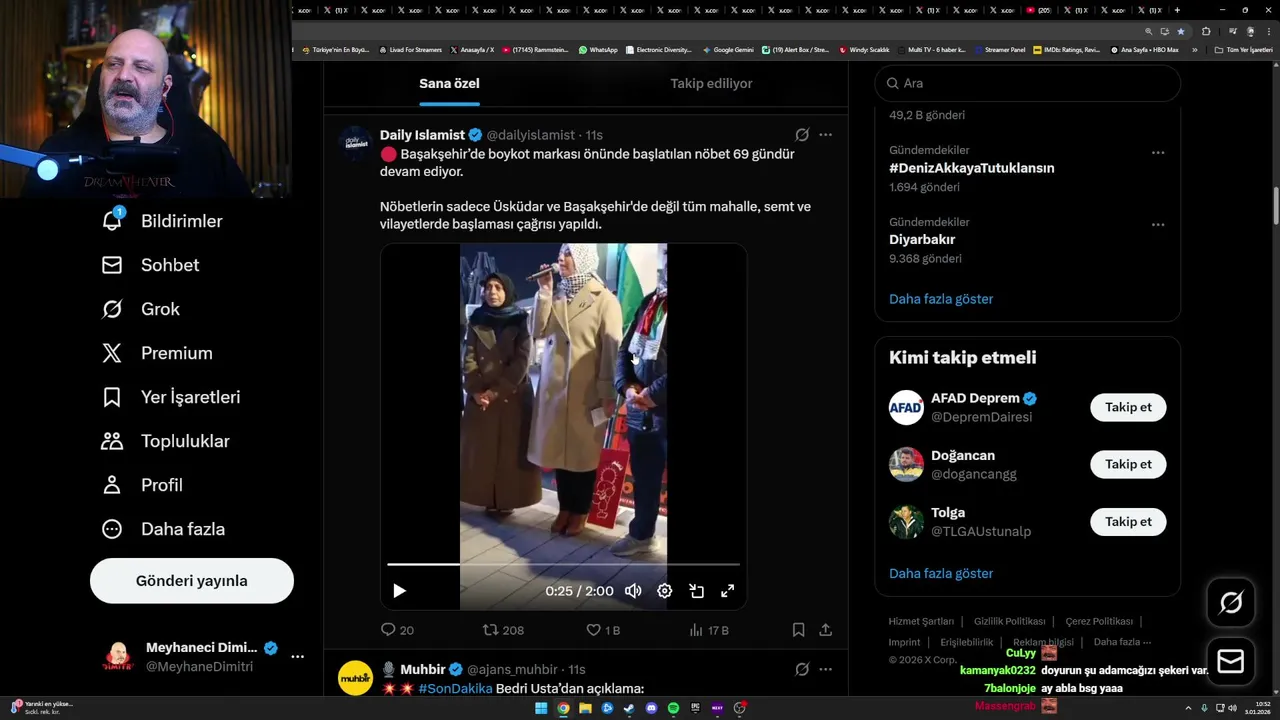The image size is (1280, 720).
Task: Open floating messages envelope button
Action: (1231, 662)
